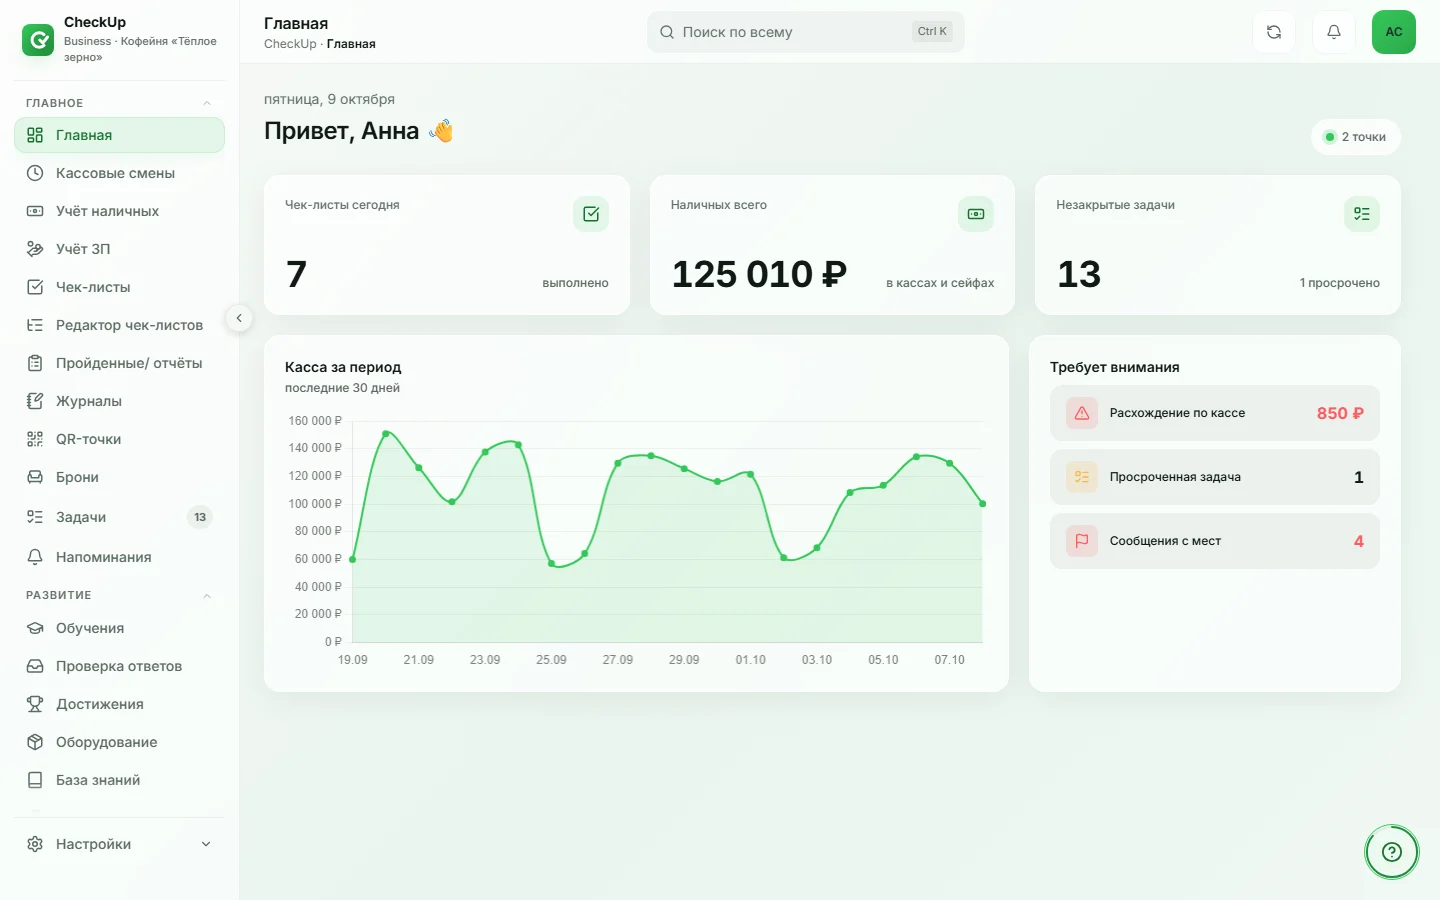Screen dimensions: 1440x900
Task: Click the 1 просрочено label
Action: [1339, 283]
